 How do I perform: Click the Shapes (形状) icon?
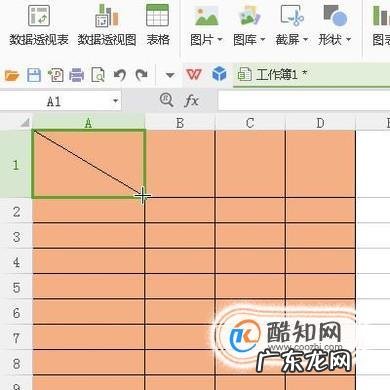pos(335,16)
